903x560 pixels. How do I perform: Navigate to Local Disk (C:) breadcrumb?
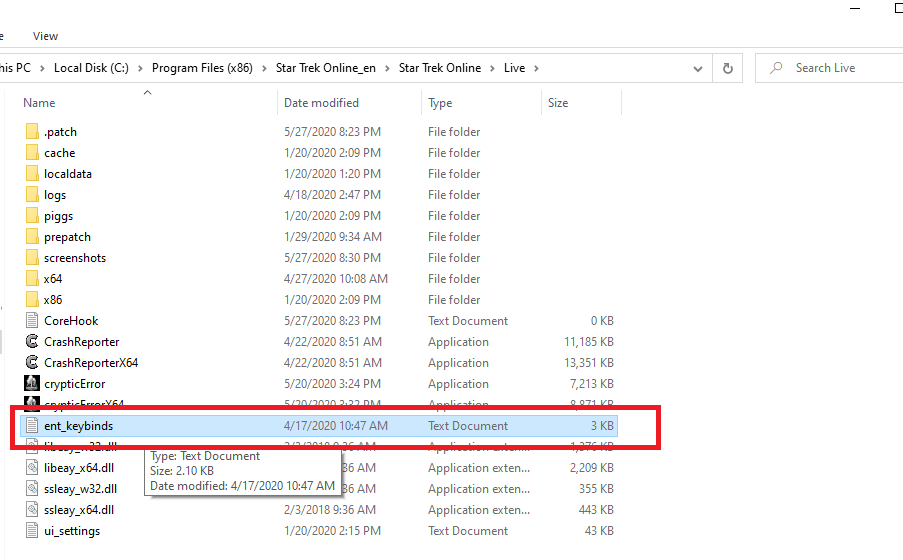(x=92, y=68)
